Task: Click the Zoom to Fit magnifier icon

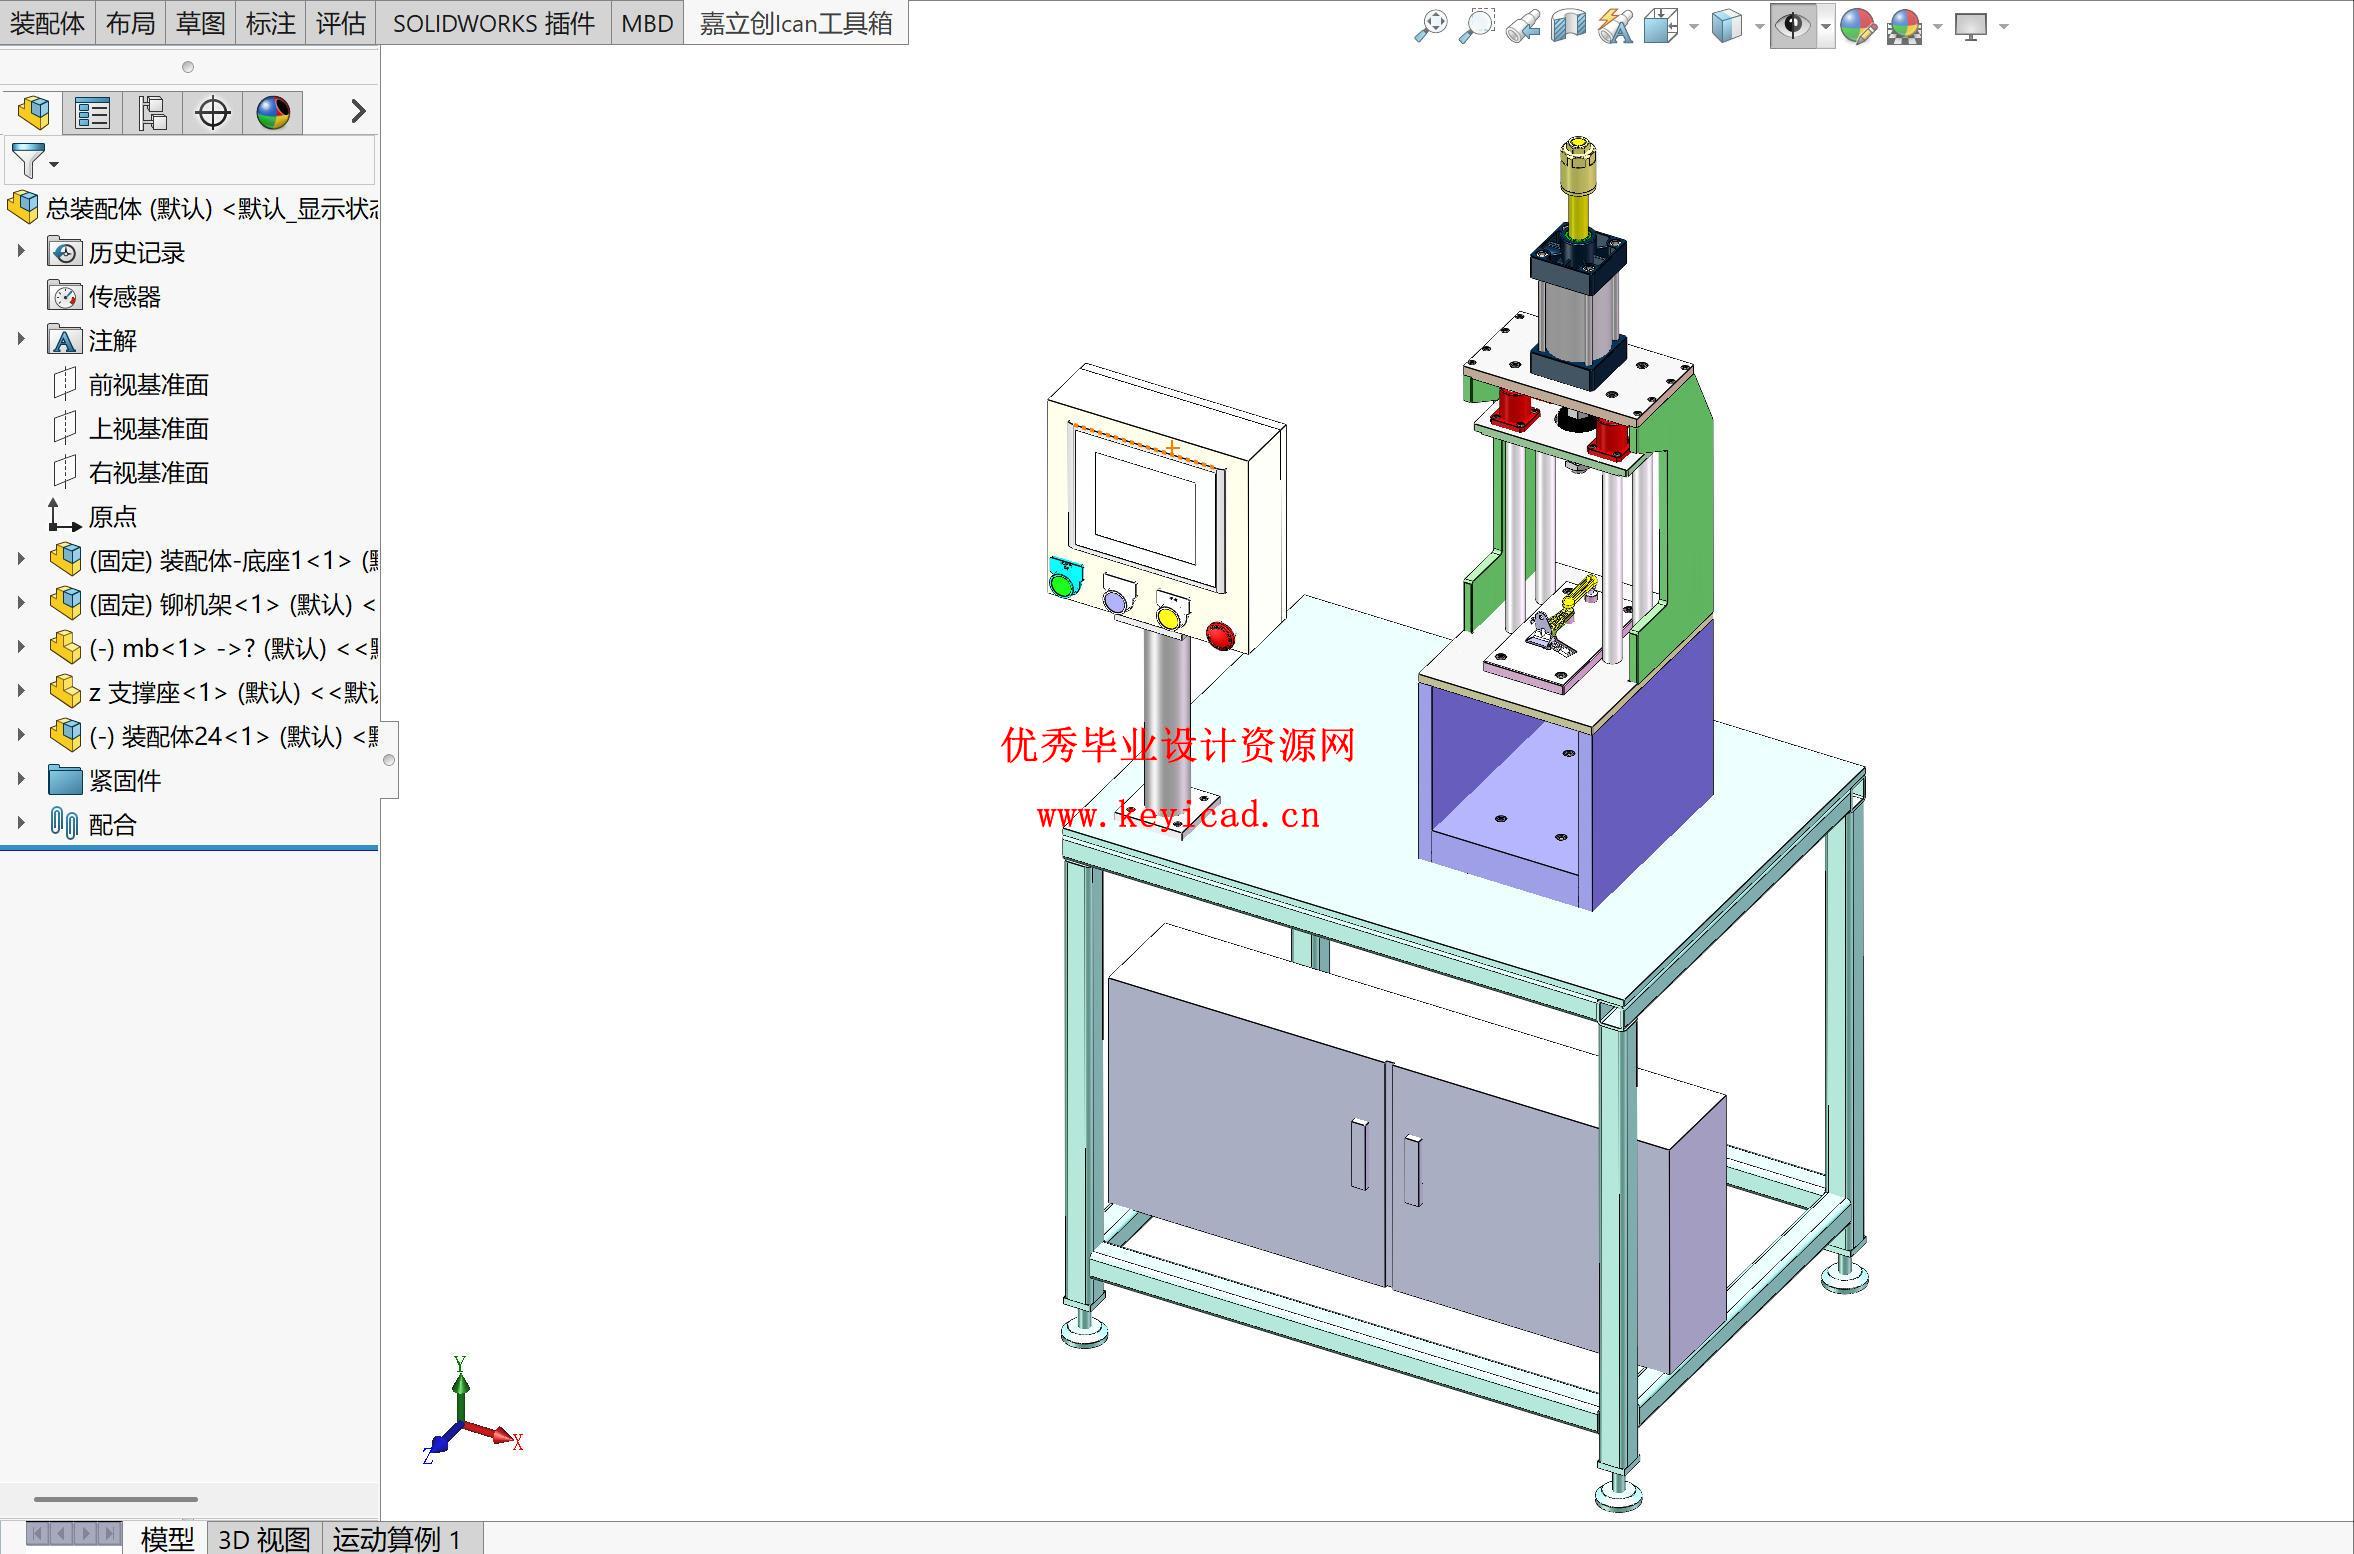Action: click(1431, 26)
